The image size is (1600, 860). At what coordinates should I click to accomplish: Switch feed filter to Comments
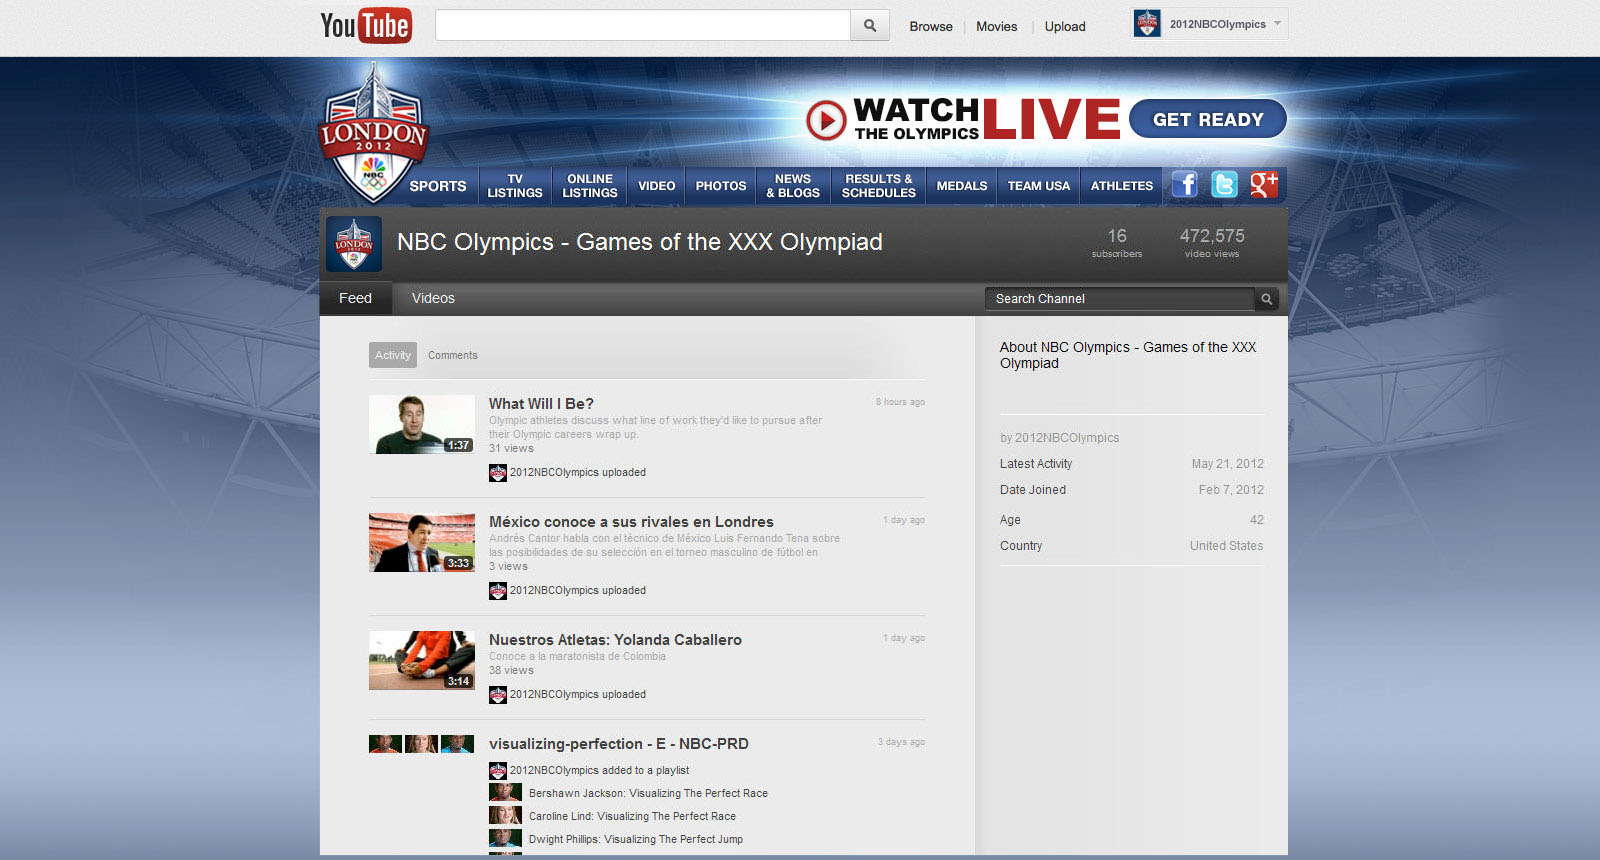tap(452, 355)
